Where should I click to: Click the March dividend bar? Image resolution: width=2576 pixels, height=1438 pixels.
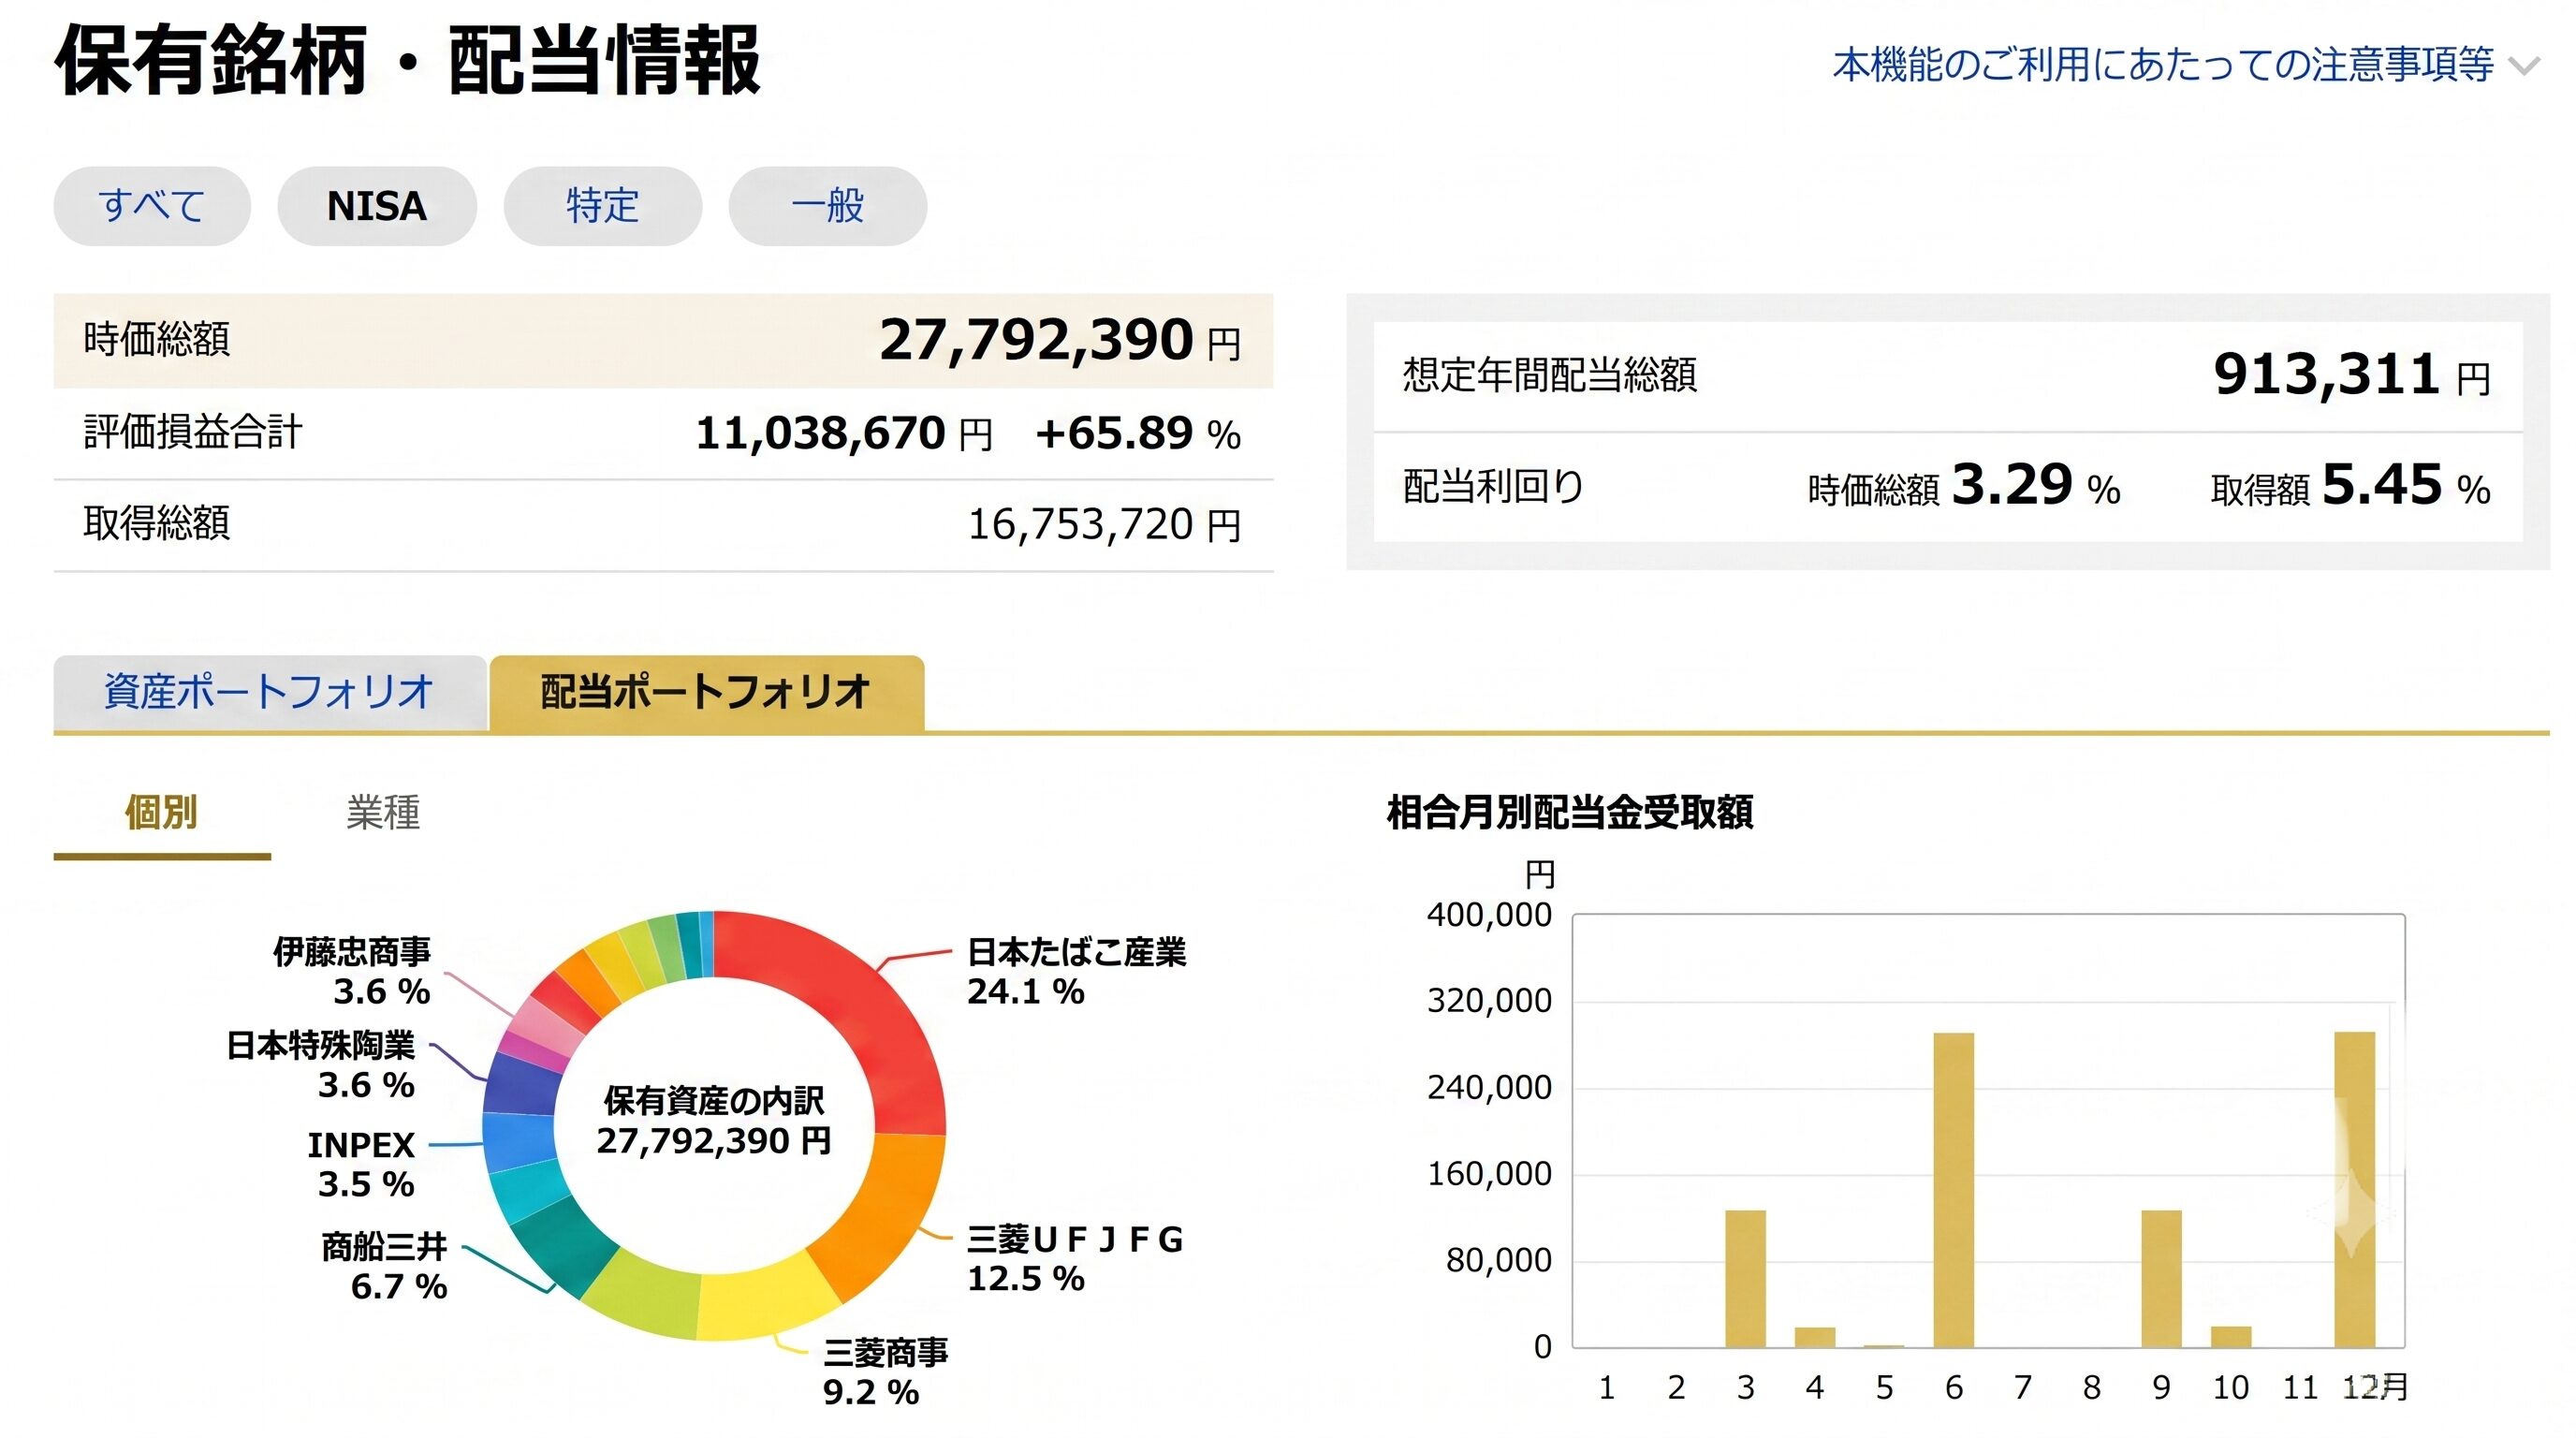(x=1745, y=1279)
